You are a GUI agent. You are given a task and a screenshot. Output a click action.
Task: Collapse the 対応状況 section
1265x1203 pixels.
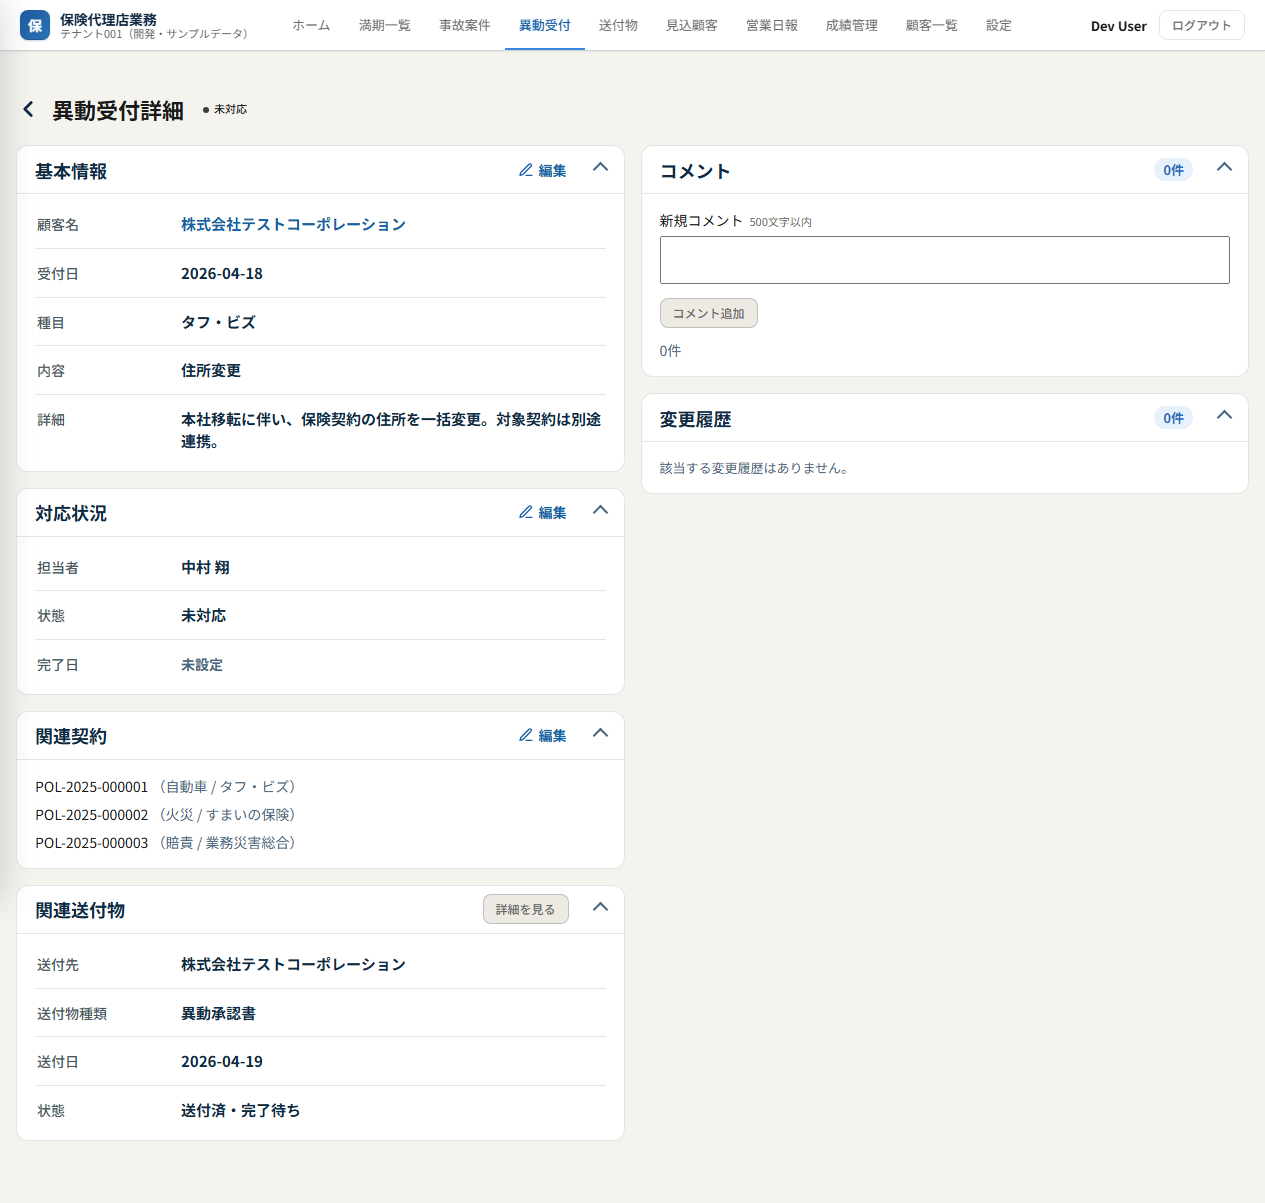coord(600,510)
